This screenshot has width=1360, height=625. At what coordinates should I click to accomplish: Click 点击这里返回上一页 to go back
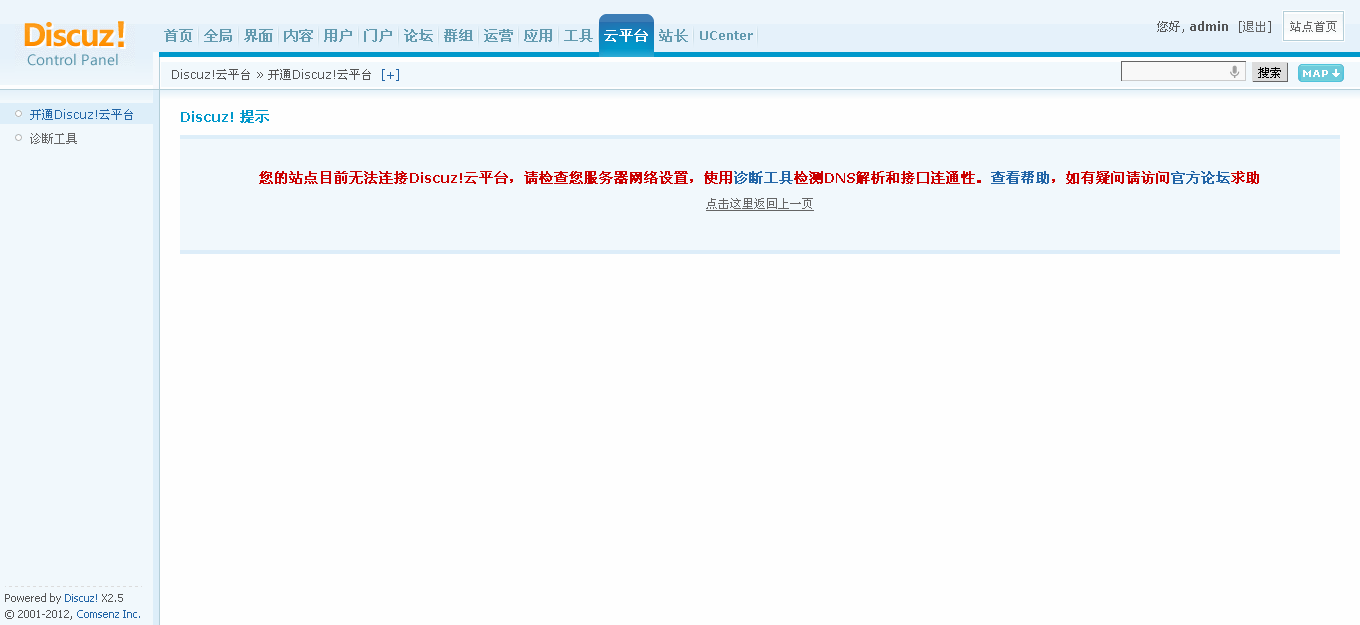pos(760,204)
